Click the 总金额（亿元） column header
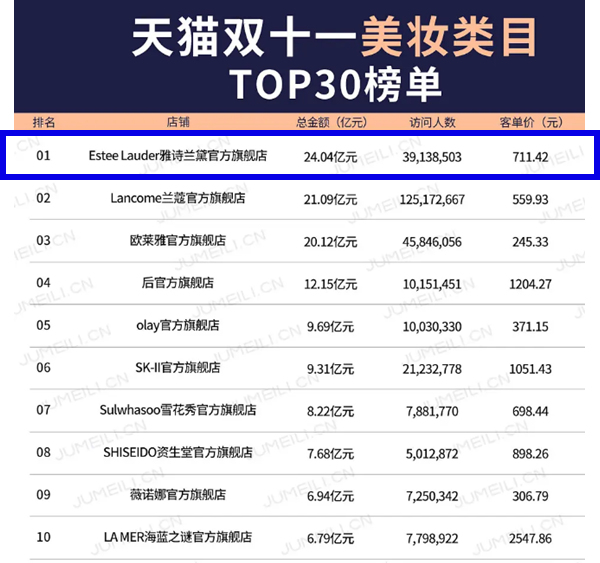 [x=331, y=122]
